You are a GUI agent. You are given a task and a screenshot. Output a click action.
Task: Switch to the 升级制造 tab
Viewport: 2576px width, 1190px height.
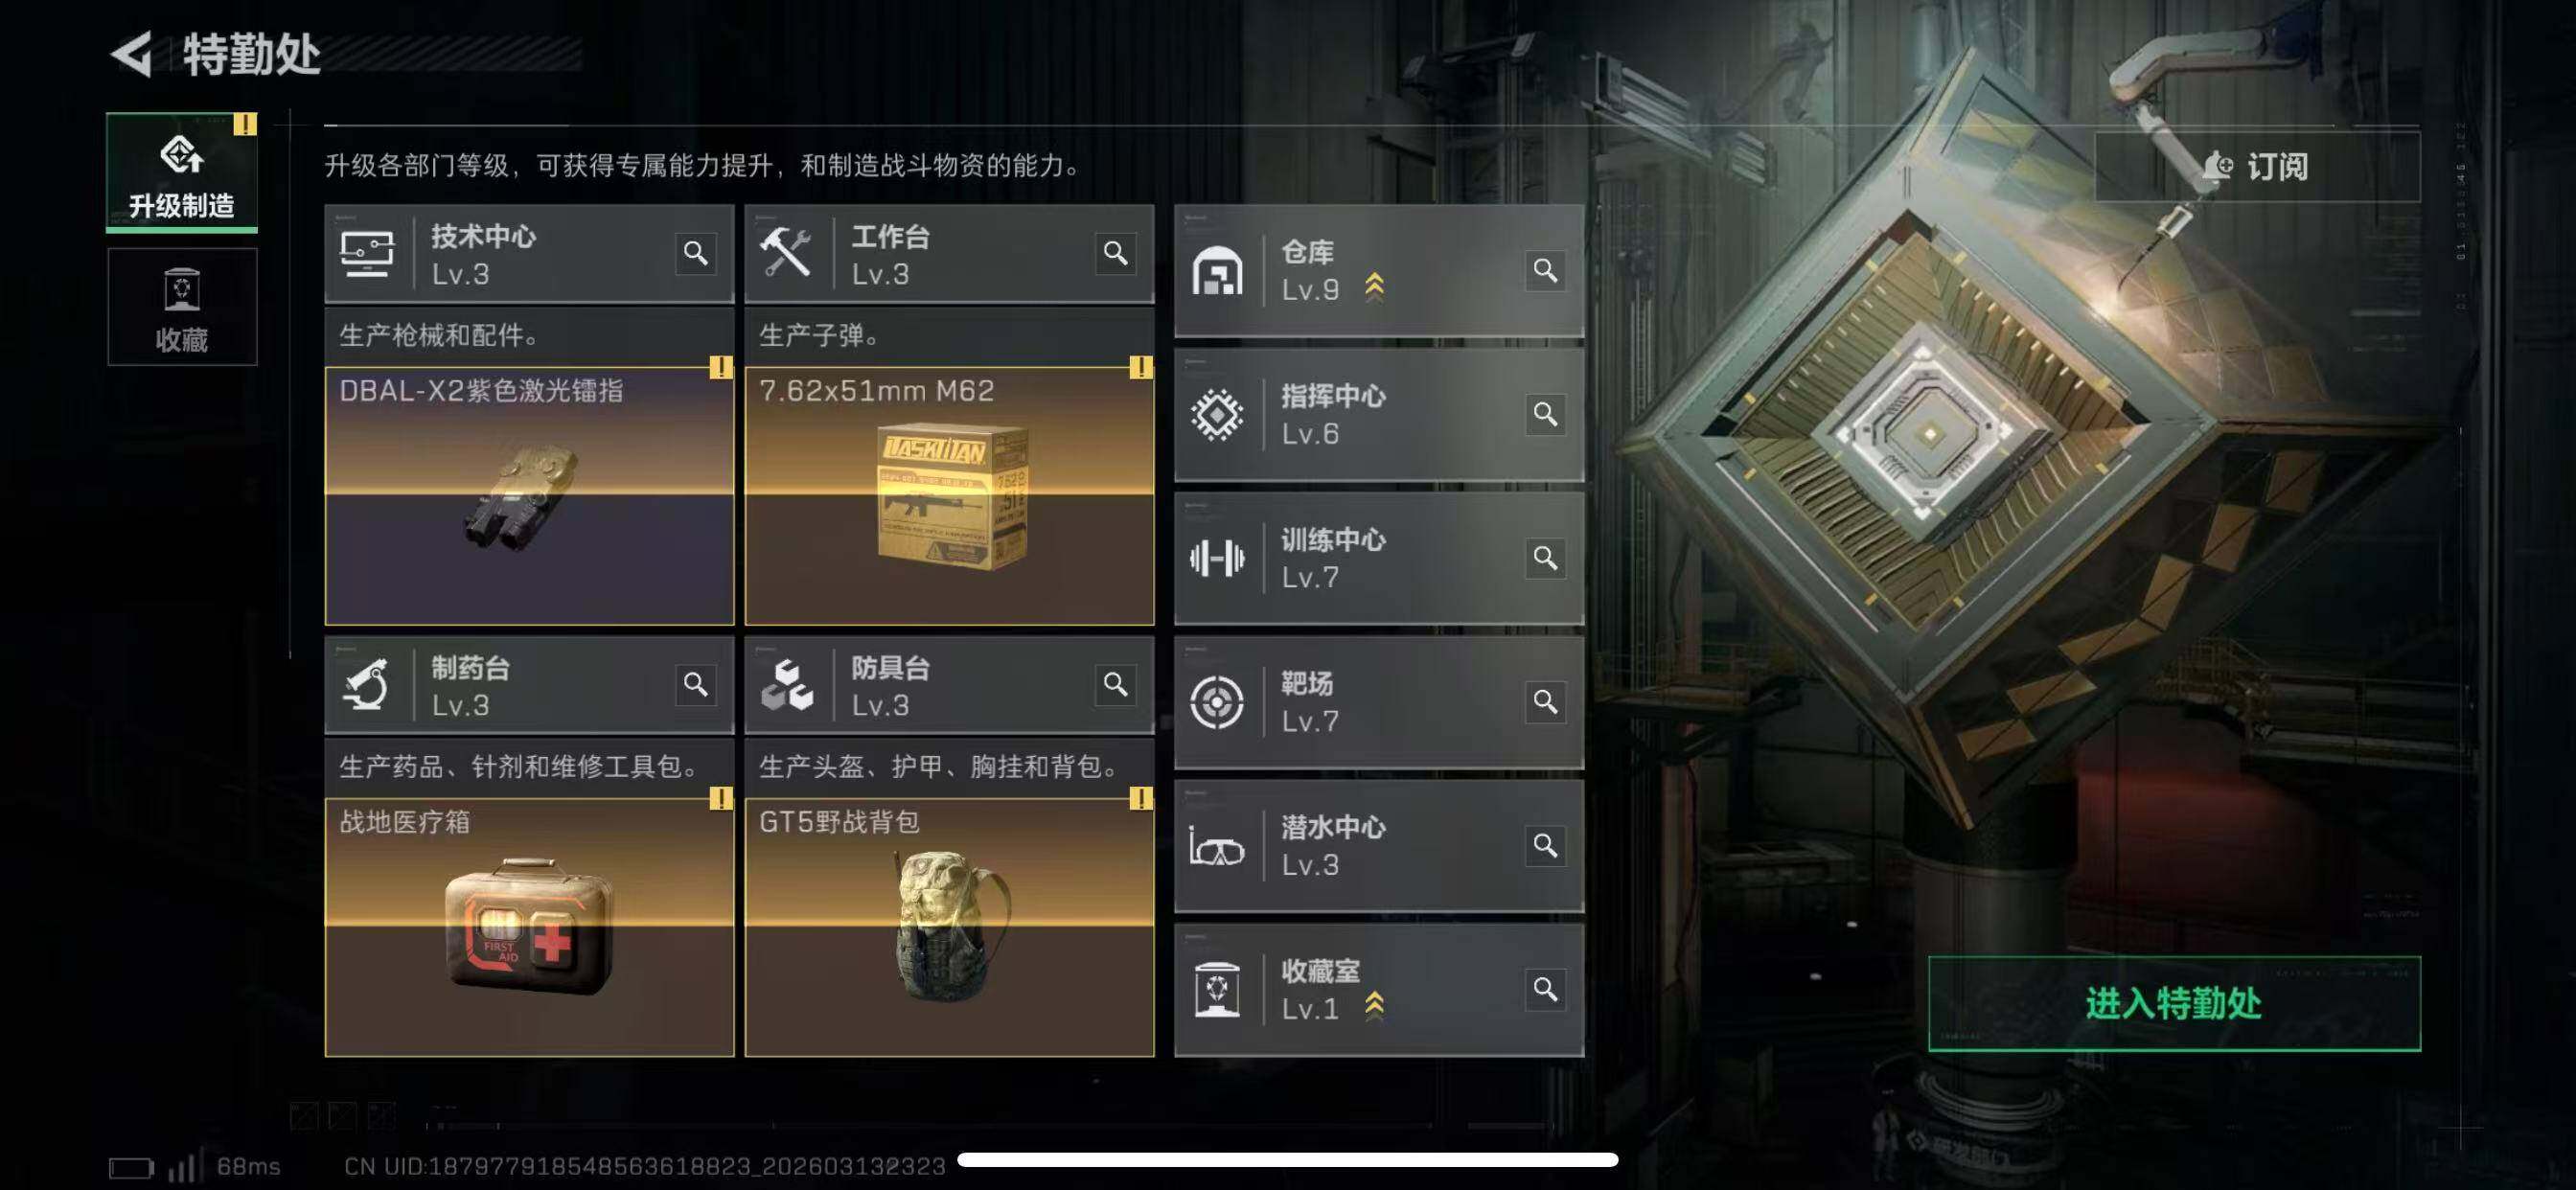pyautogui.click(x=182, y=172)
